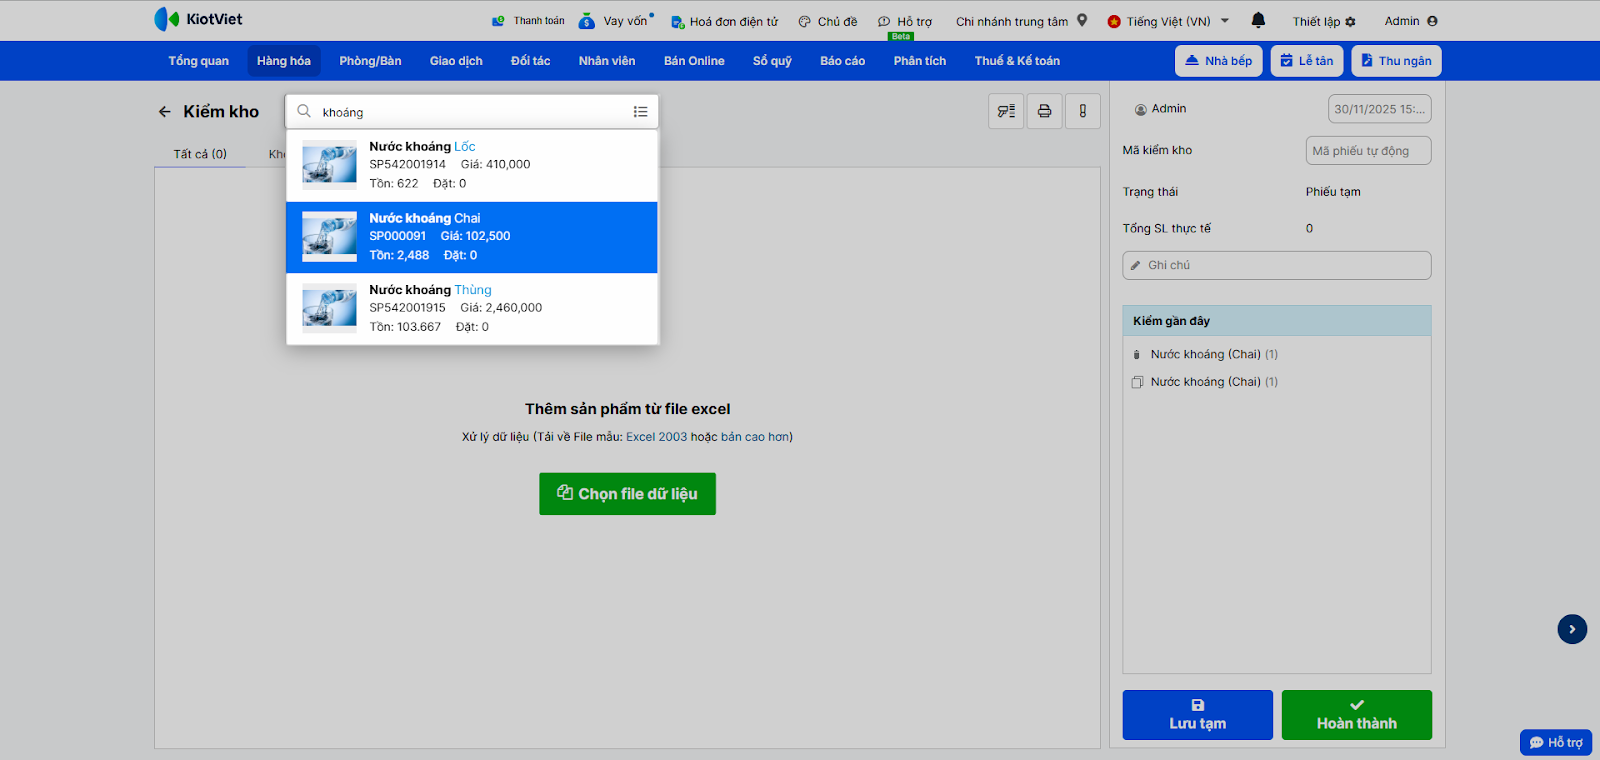Image resolution: width=1600 pixels, height=760 pixels.
Task: Select Nước khoáng Chai product thumbnail
Action: tap(329, 237)
